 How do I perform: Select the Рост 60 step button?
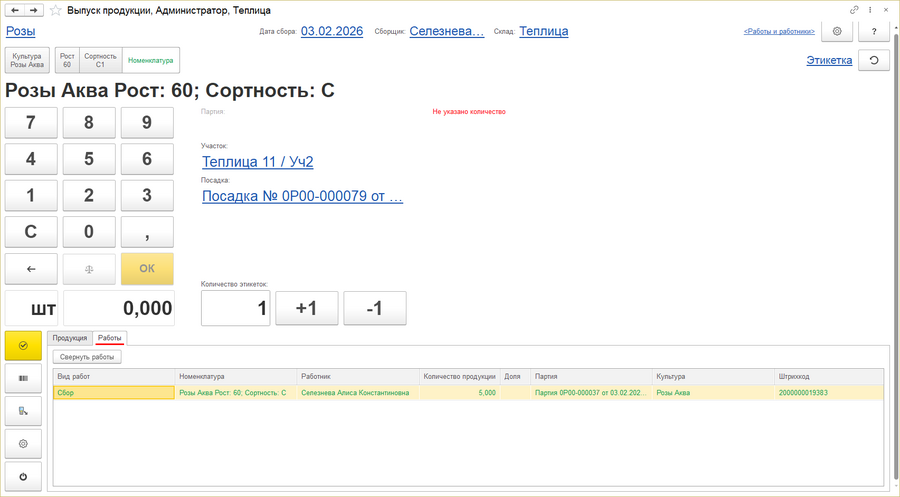67,60
